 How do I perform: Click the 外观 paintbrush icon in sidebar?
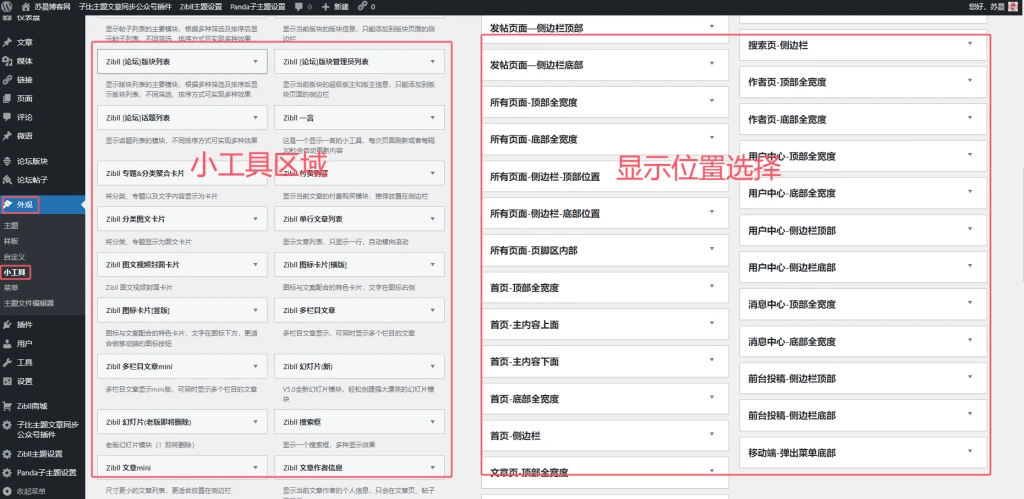click(7, 205)
